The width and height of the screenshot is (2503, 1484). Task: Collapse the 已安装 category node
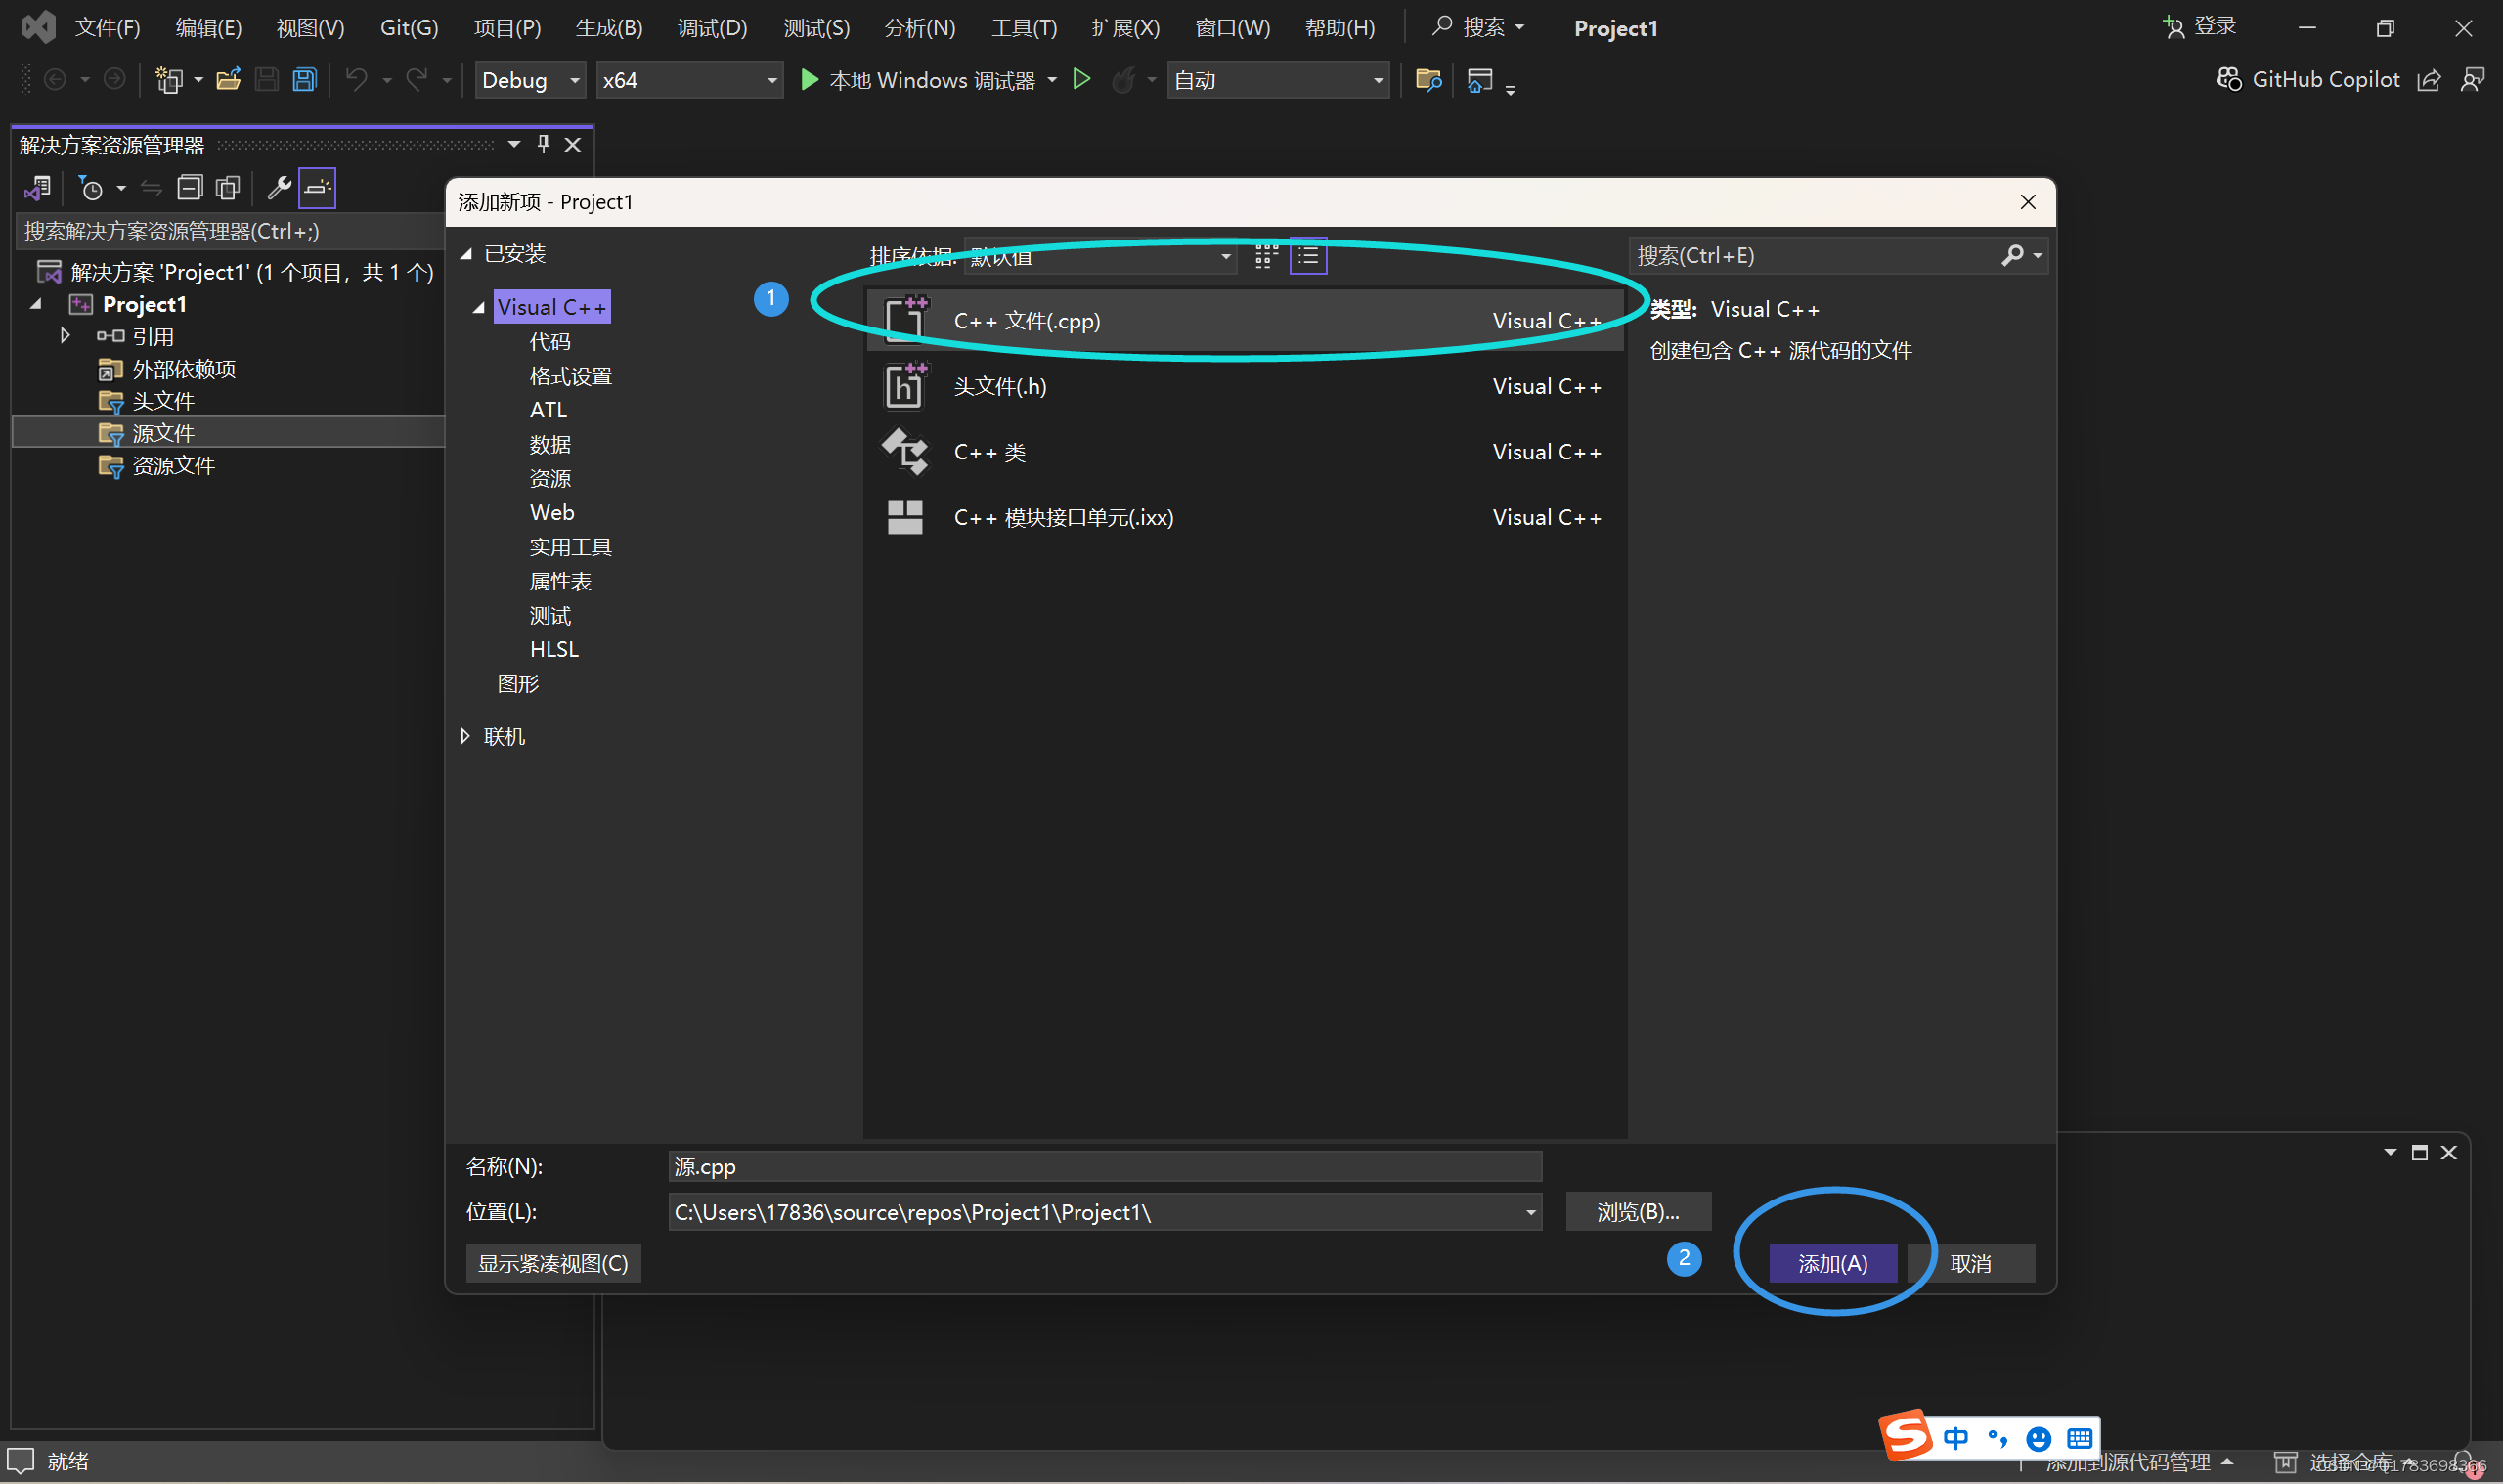[x=466, y=254]
